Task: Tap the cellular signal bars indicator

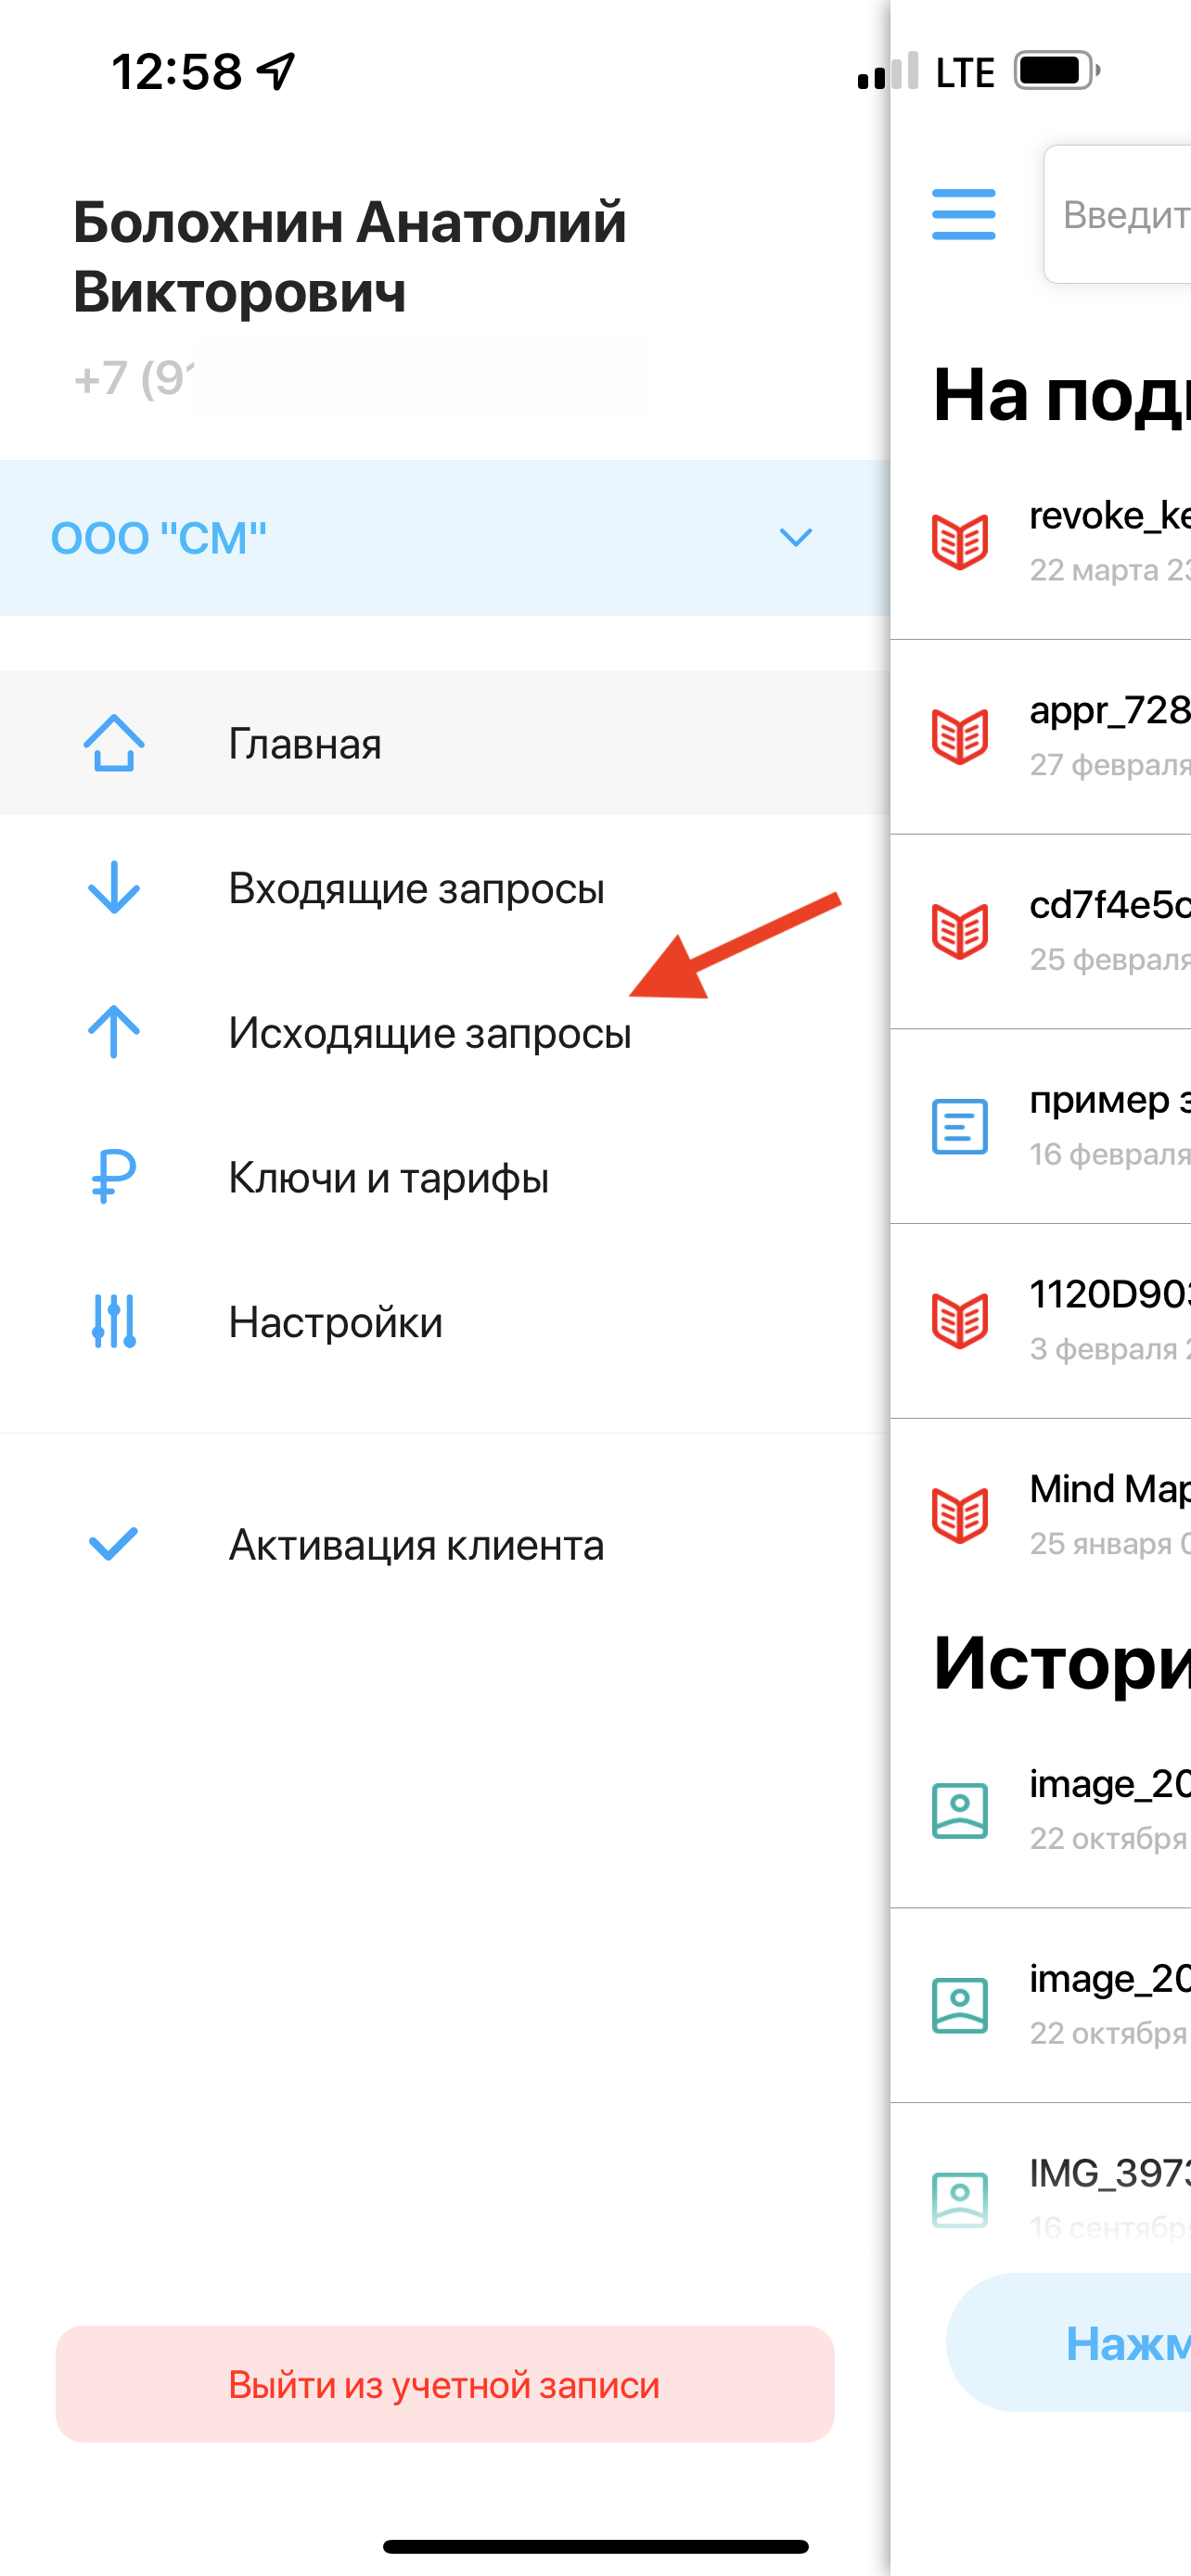Action: click(x=888, y=71)
